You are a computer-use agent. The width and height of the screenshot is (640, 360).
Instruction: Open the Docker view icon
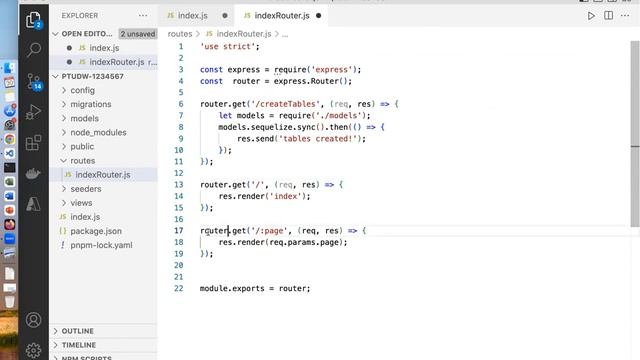point(33,173)
